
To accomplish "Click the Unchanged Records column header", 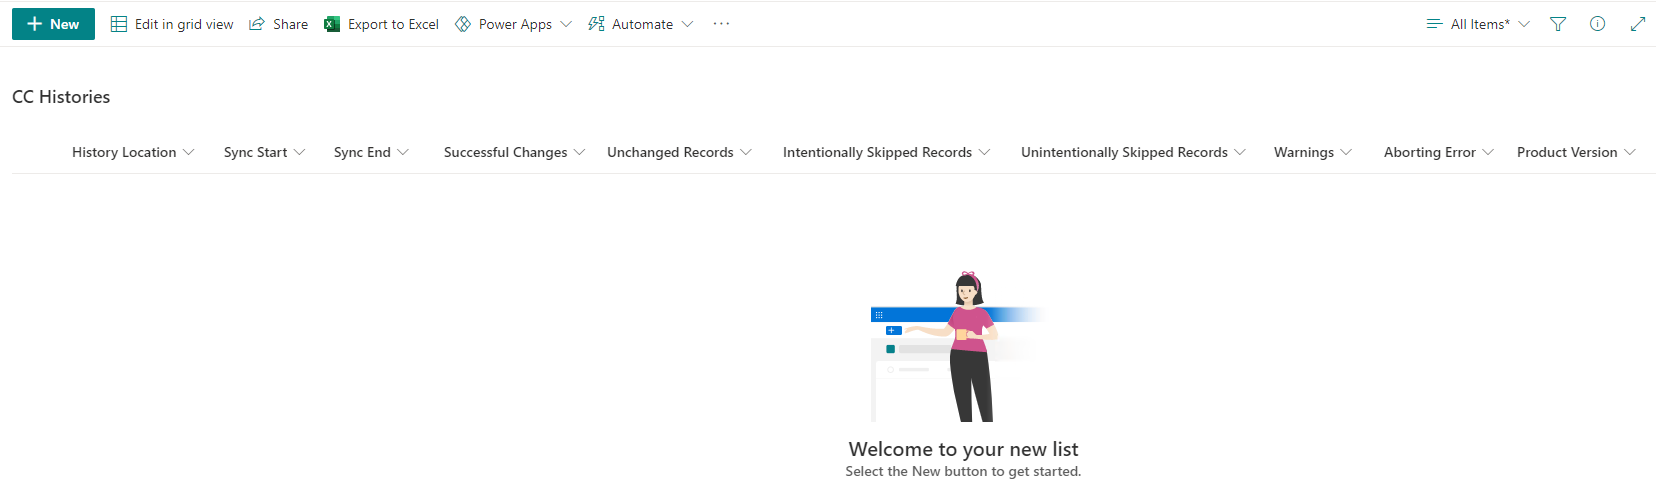I will tap(679, 152).
